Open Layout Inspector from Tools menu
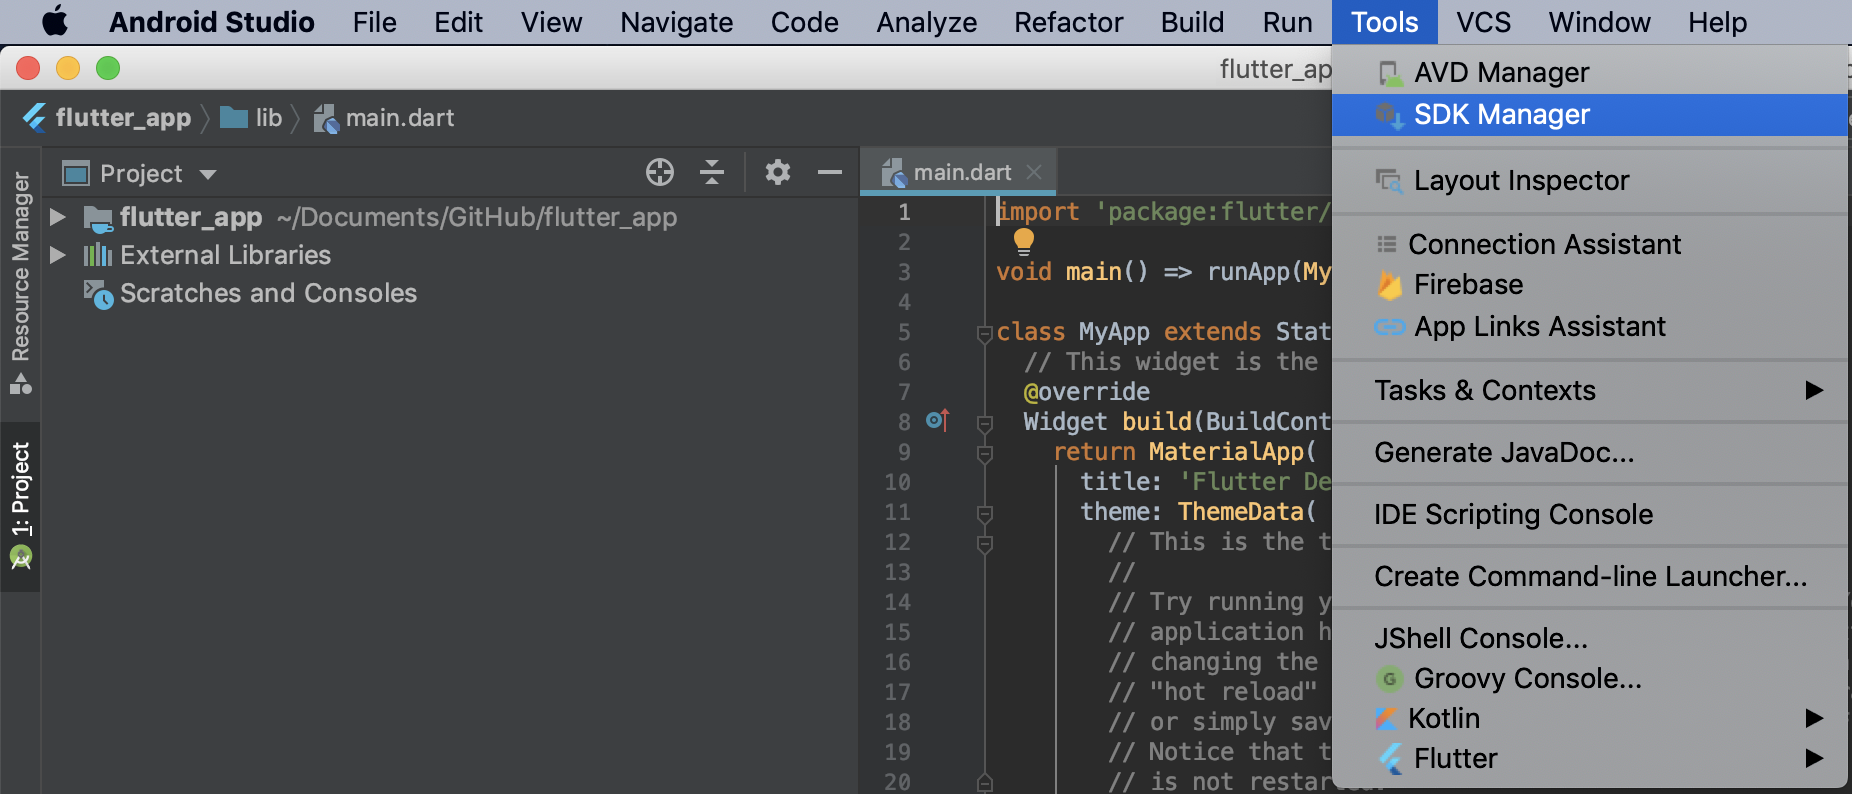Image resolution: width=1852 pixels, height=794 pixels. [x=1590, y=180]
